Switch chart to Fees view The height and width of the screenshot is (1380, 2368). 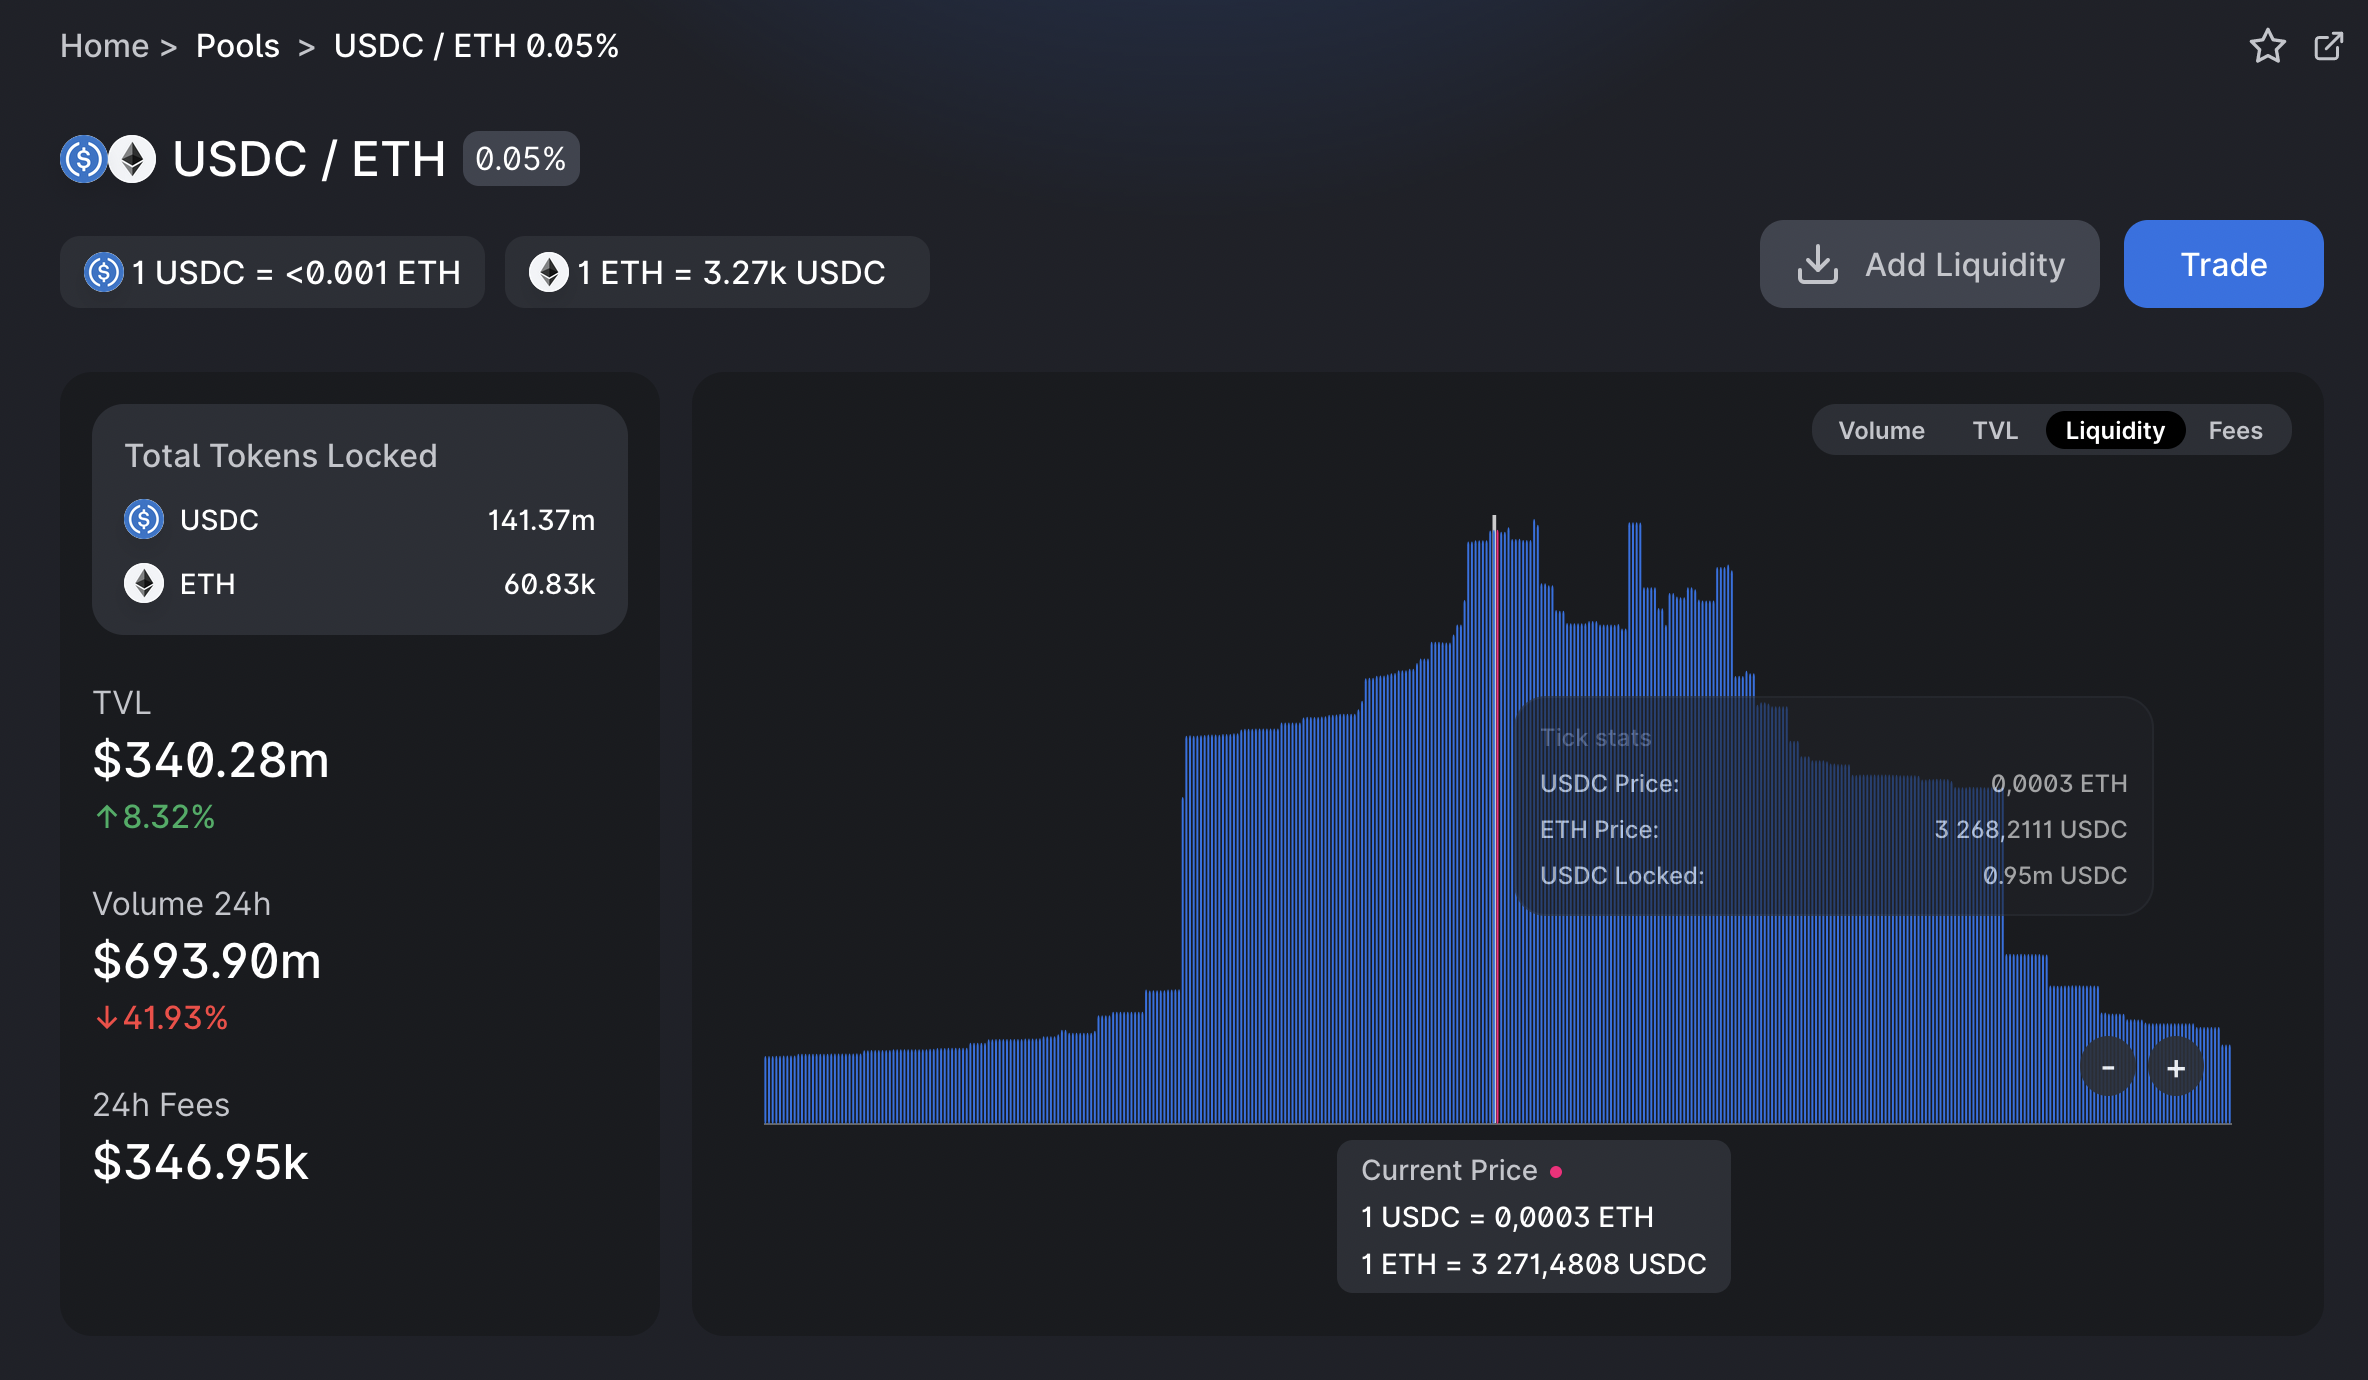(2235, 430)
